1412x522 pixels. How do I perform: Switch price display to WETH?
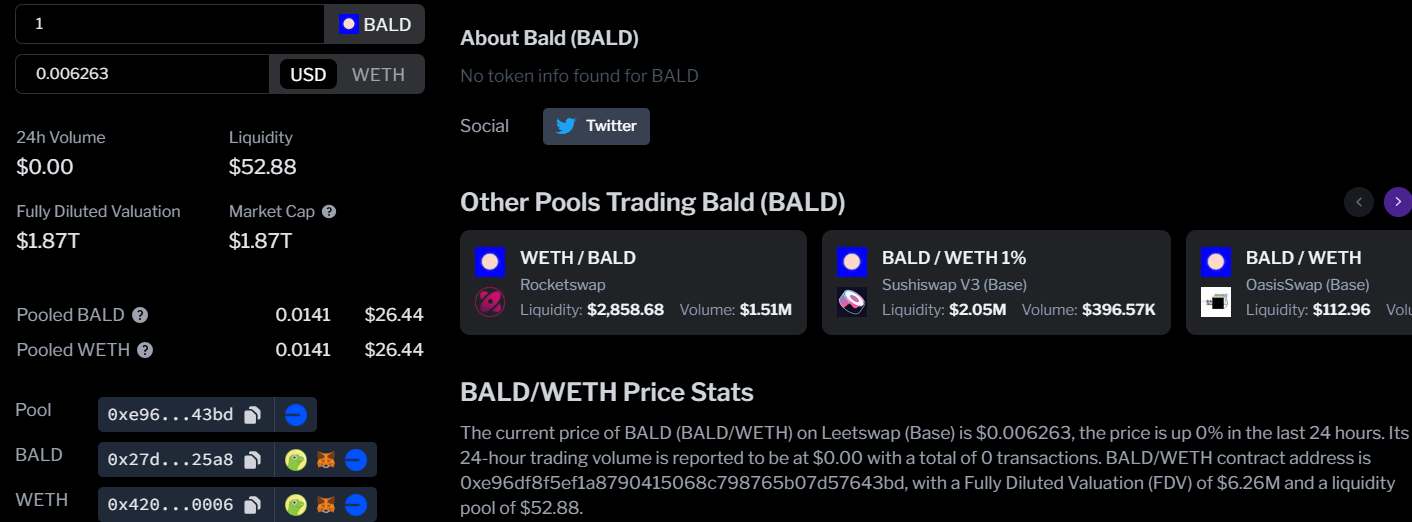point(378,74)
